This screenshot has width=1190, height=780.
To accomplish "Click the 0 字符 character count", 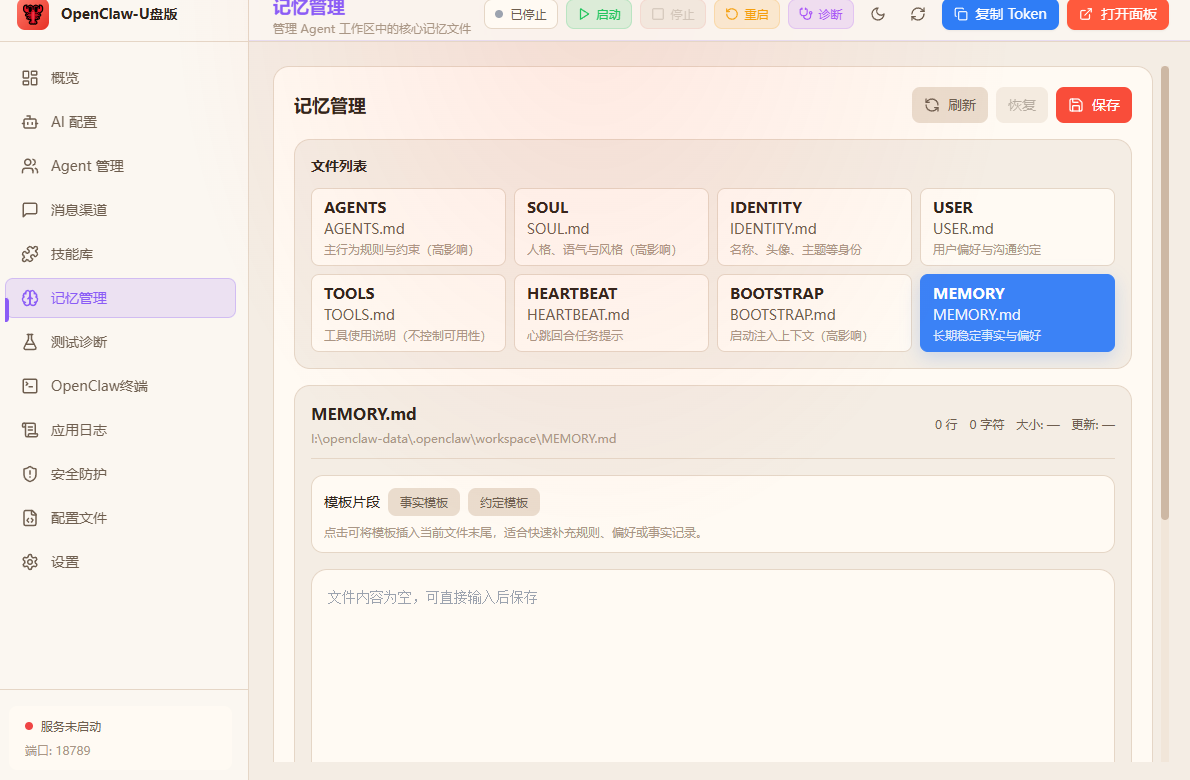I will pyautogui.click(x=987, y=425).
